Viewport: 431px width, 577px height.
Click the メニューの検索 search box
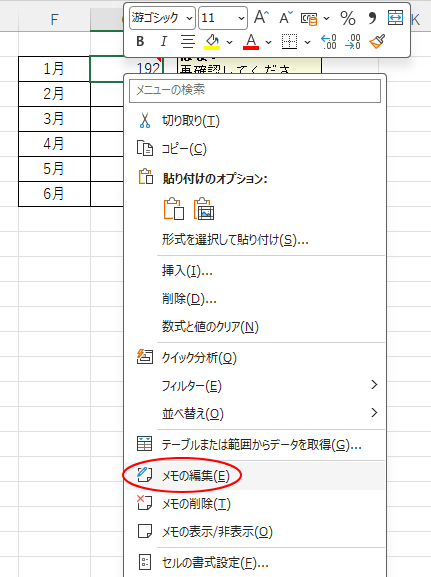(255, 90)
